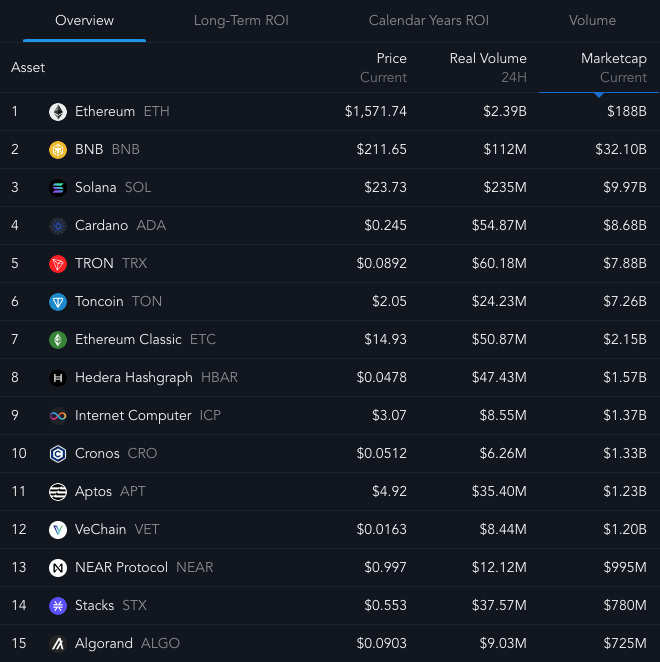Click TRON real volume $60.18M

[499, 263]
